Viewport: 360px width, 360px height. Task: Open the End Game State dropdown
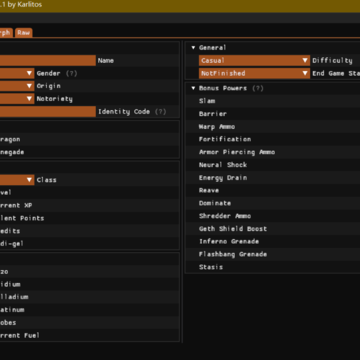click(254, 73)
